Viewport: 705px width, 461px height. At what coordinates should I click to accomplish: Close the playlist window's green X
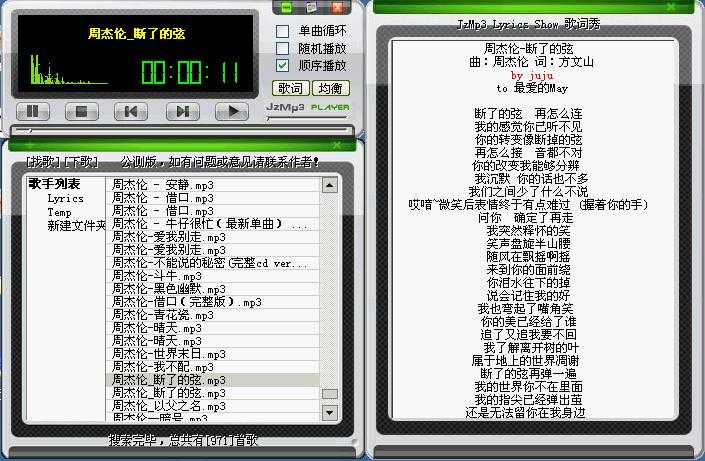click(x=337, y=145)
